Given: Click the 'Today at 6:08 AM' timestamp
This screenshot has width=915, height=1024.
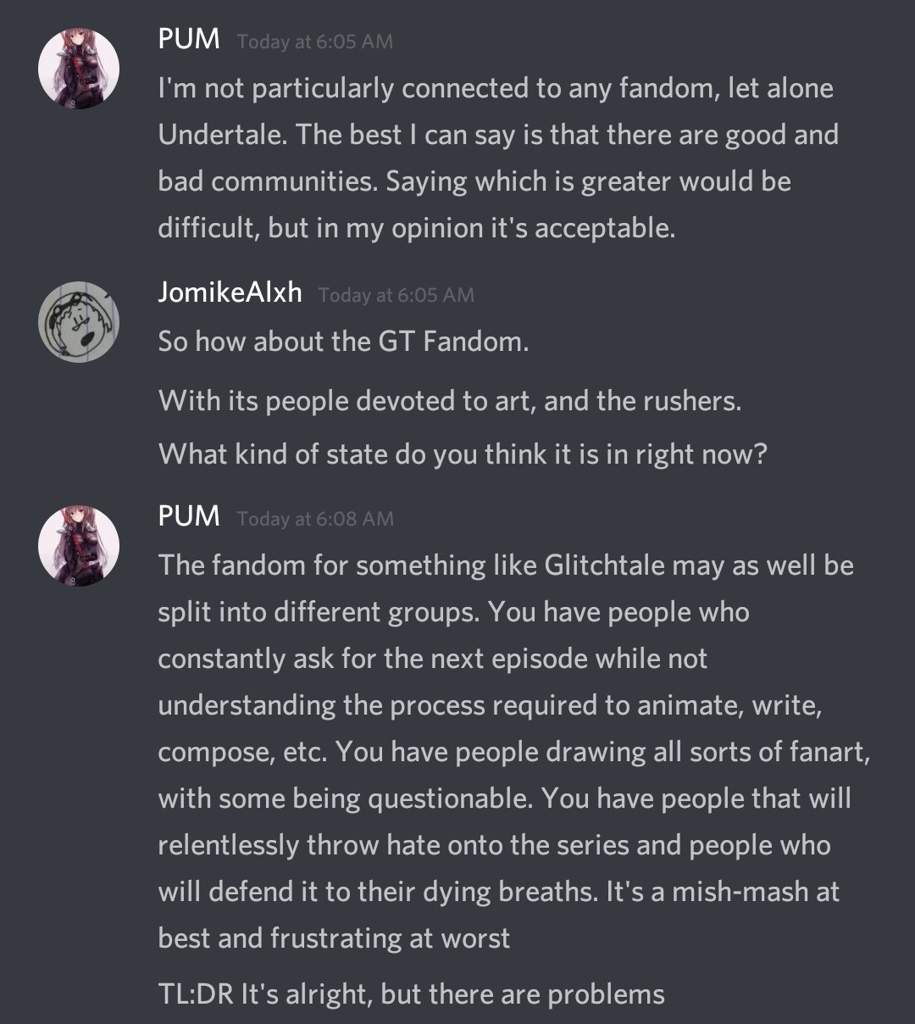Looking at the screenshot, I should [315, 519].
